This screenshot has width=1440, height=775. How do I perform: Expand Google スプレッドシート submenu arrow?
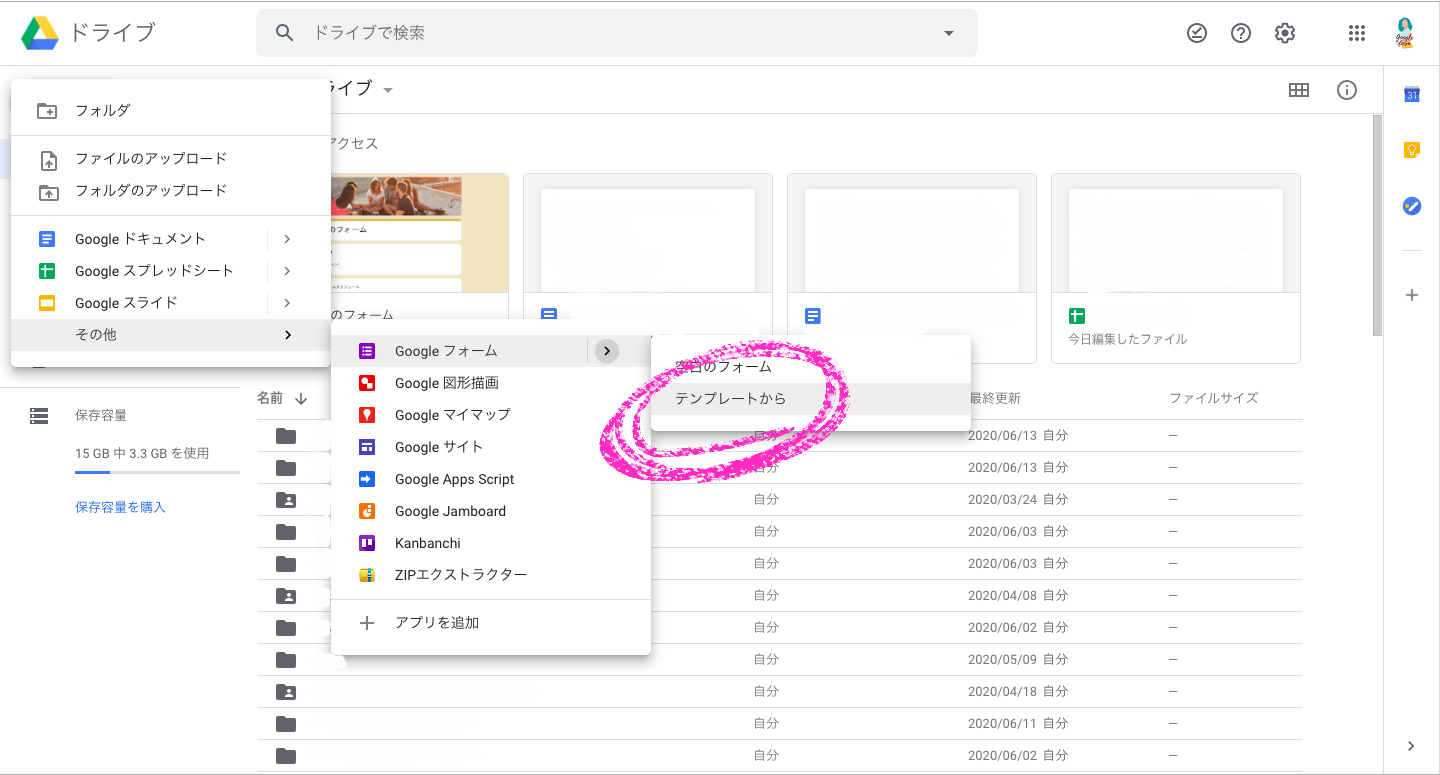(x=287, y=271)
